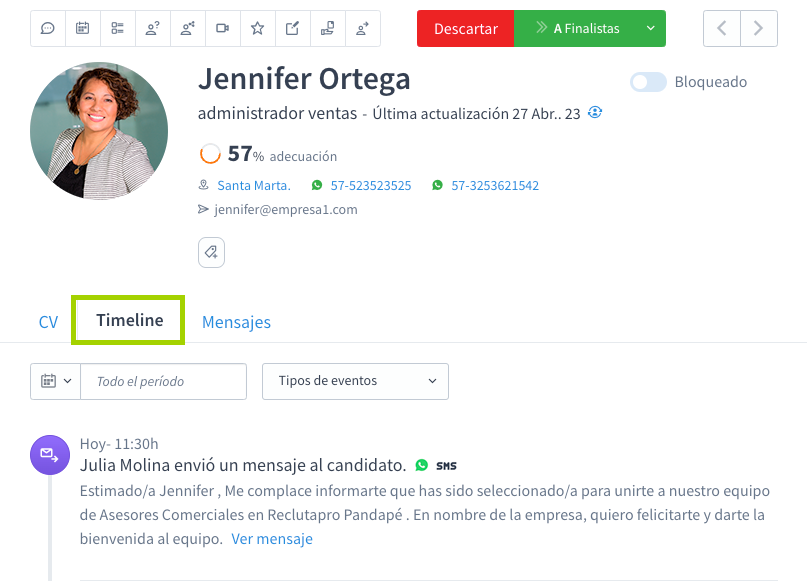
Task: Open the CV tab
Action: click(48, 321)
